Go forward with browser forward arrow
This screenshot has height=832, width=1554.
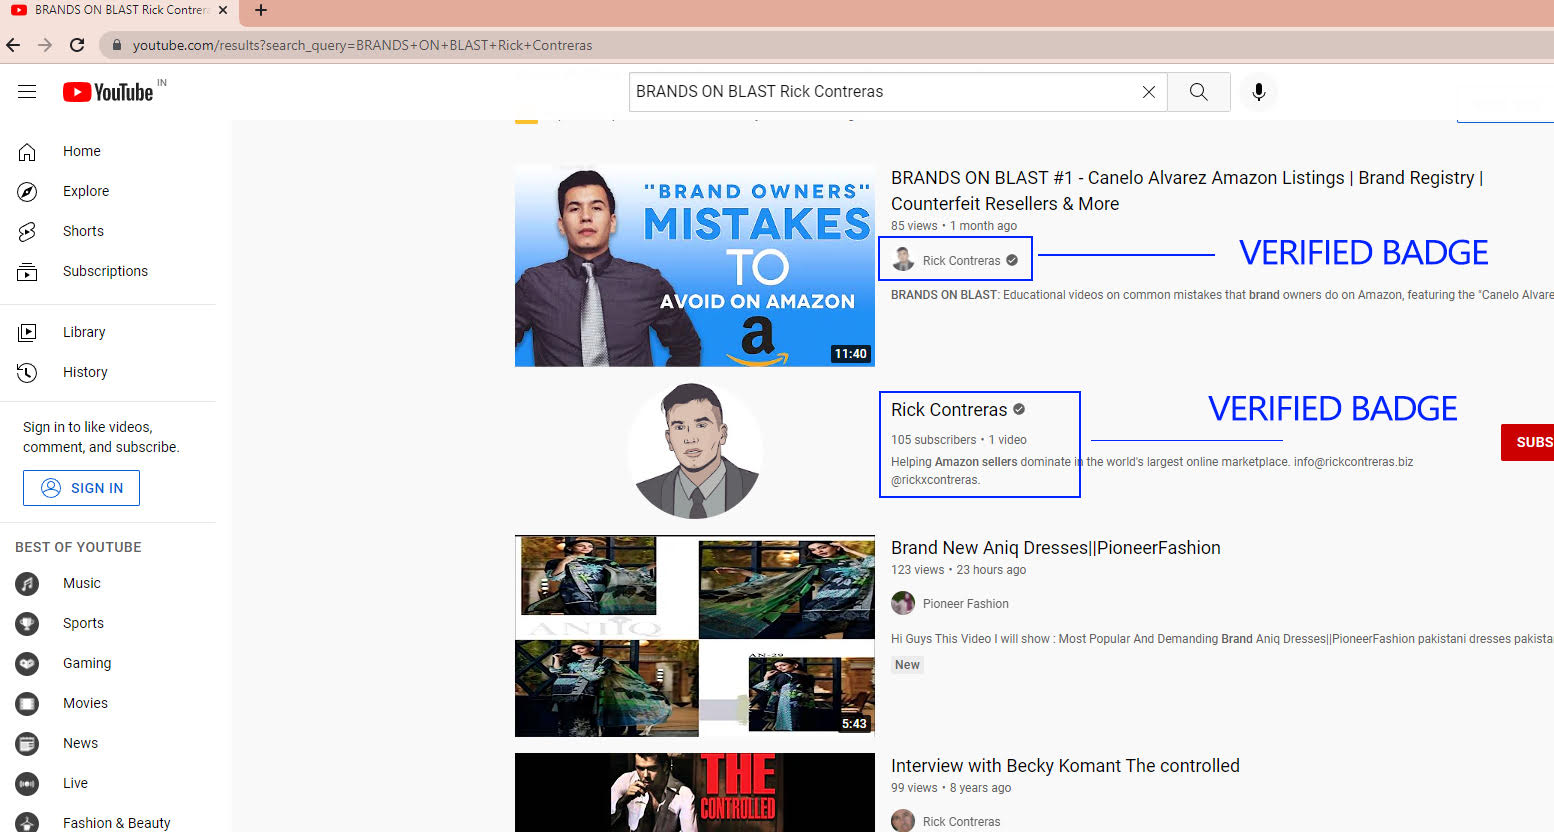45,45
